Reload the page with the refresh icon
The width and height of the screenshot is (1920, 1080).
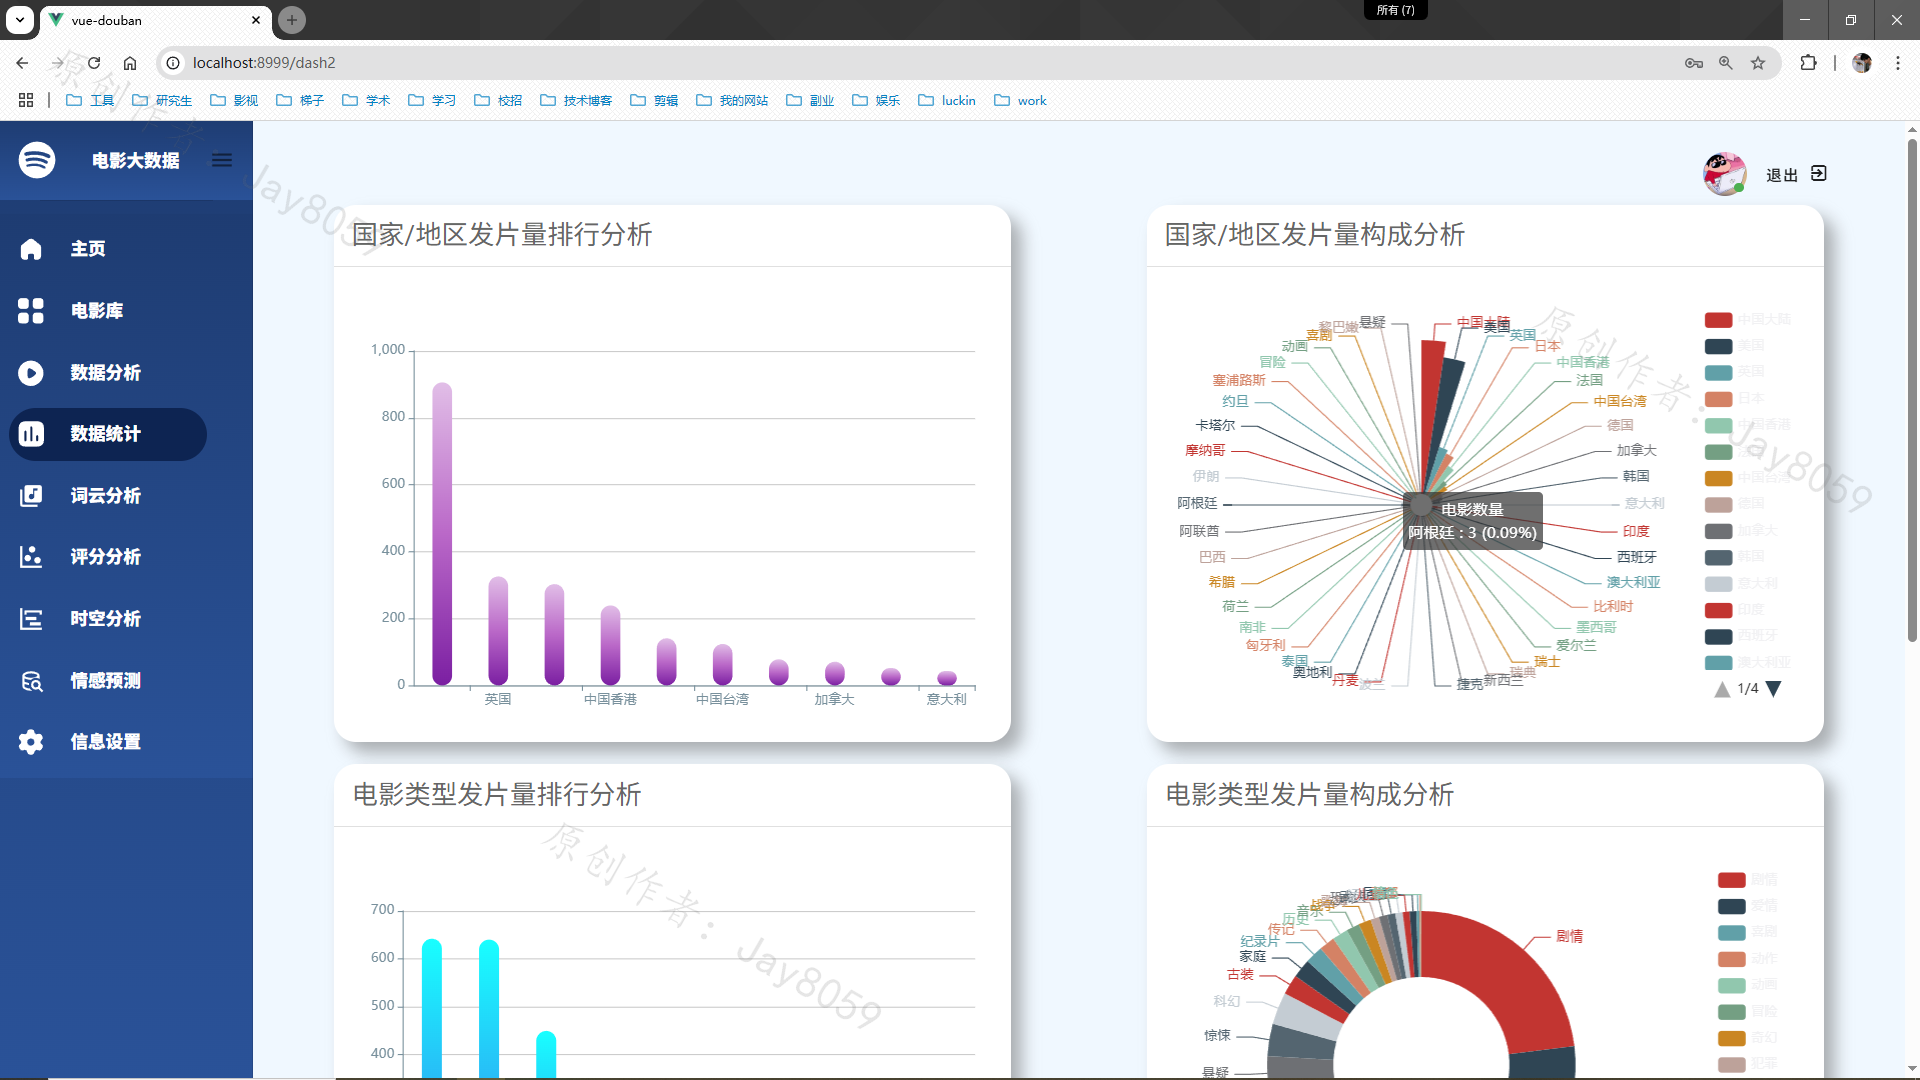[x=94, y=63]
